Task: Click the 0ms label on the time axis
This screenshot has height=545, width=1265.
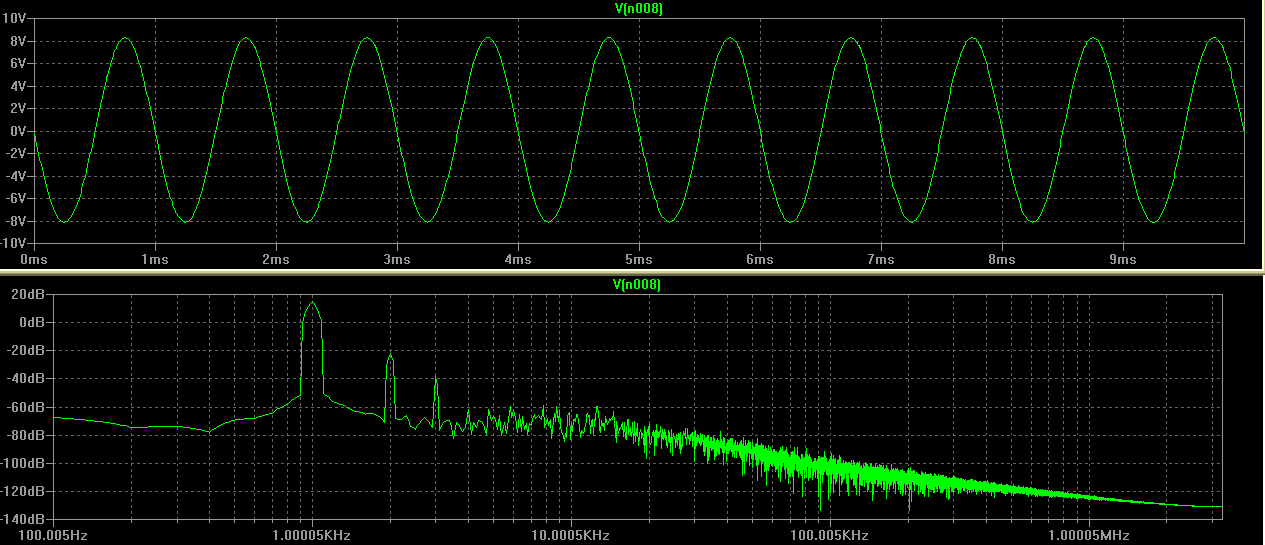Action: 35,259
